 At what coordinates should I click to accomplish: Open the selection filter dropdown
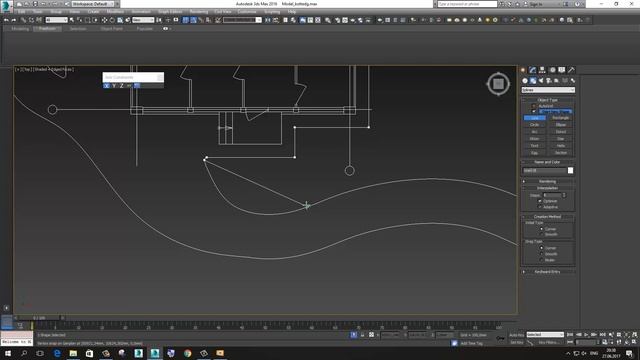(56, 20)
